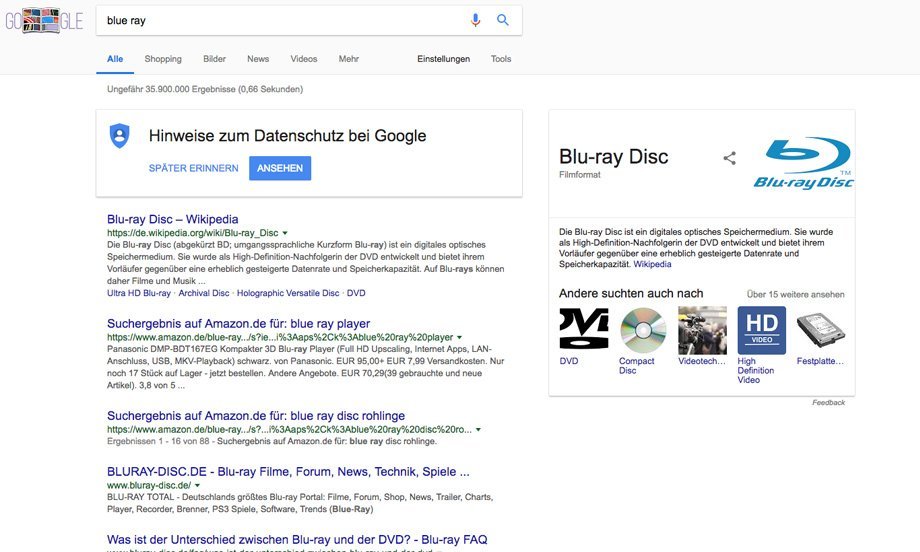This screenshot has width=920, height=552.
Task: Open Amazon blue ray player result
Action: 238,324
